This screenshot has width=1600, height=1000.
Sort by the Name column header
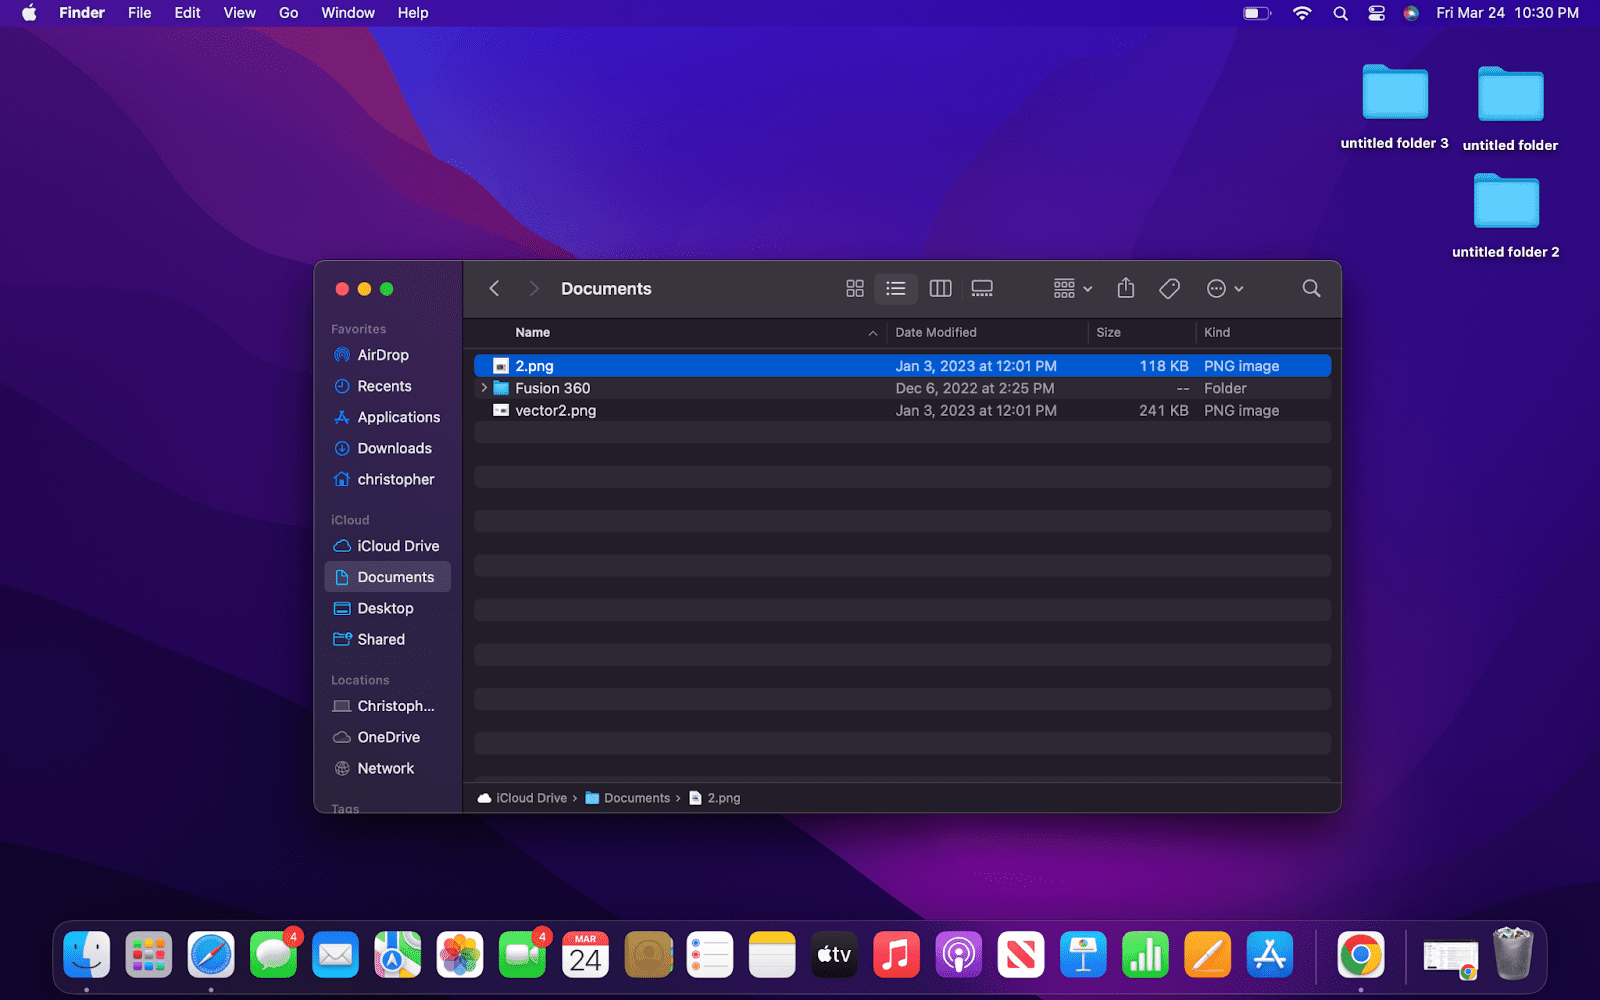[x=675, y=332]
